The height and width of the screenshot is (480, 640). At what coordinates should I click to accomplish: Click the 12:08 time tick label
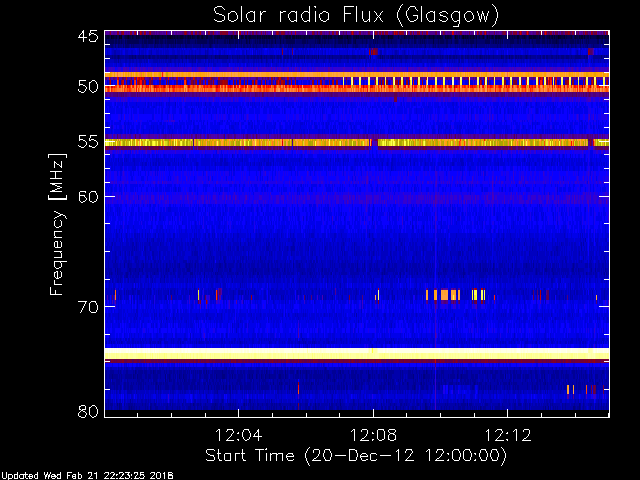(373, 435)
